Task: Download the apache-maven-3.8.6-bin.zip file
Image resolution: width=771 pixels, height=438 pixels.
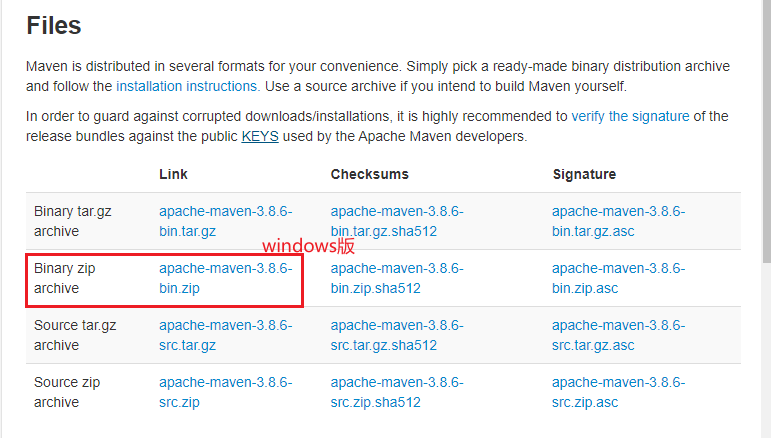Action: tap(225, 278)
